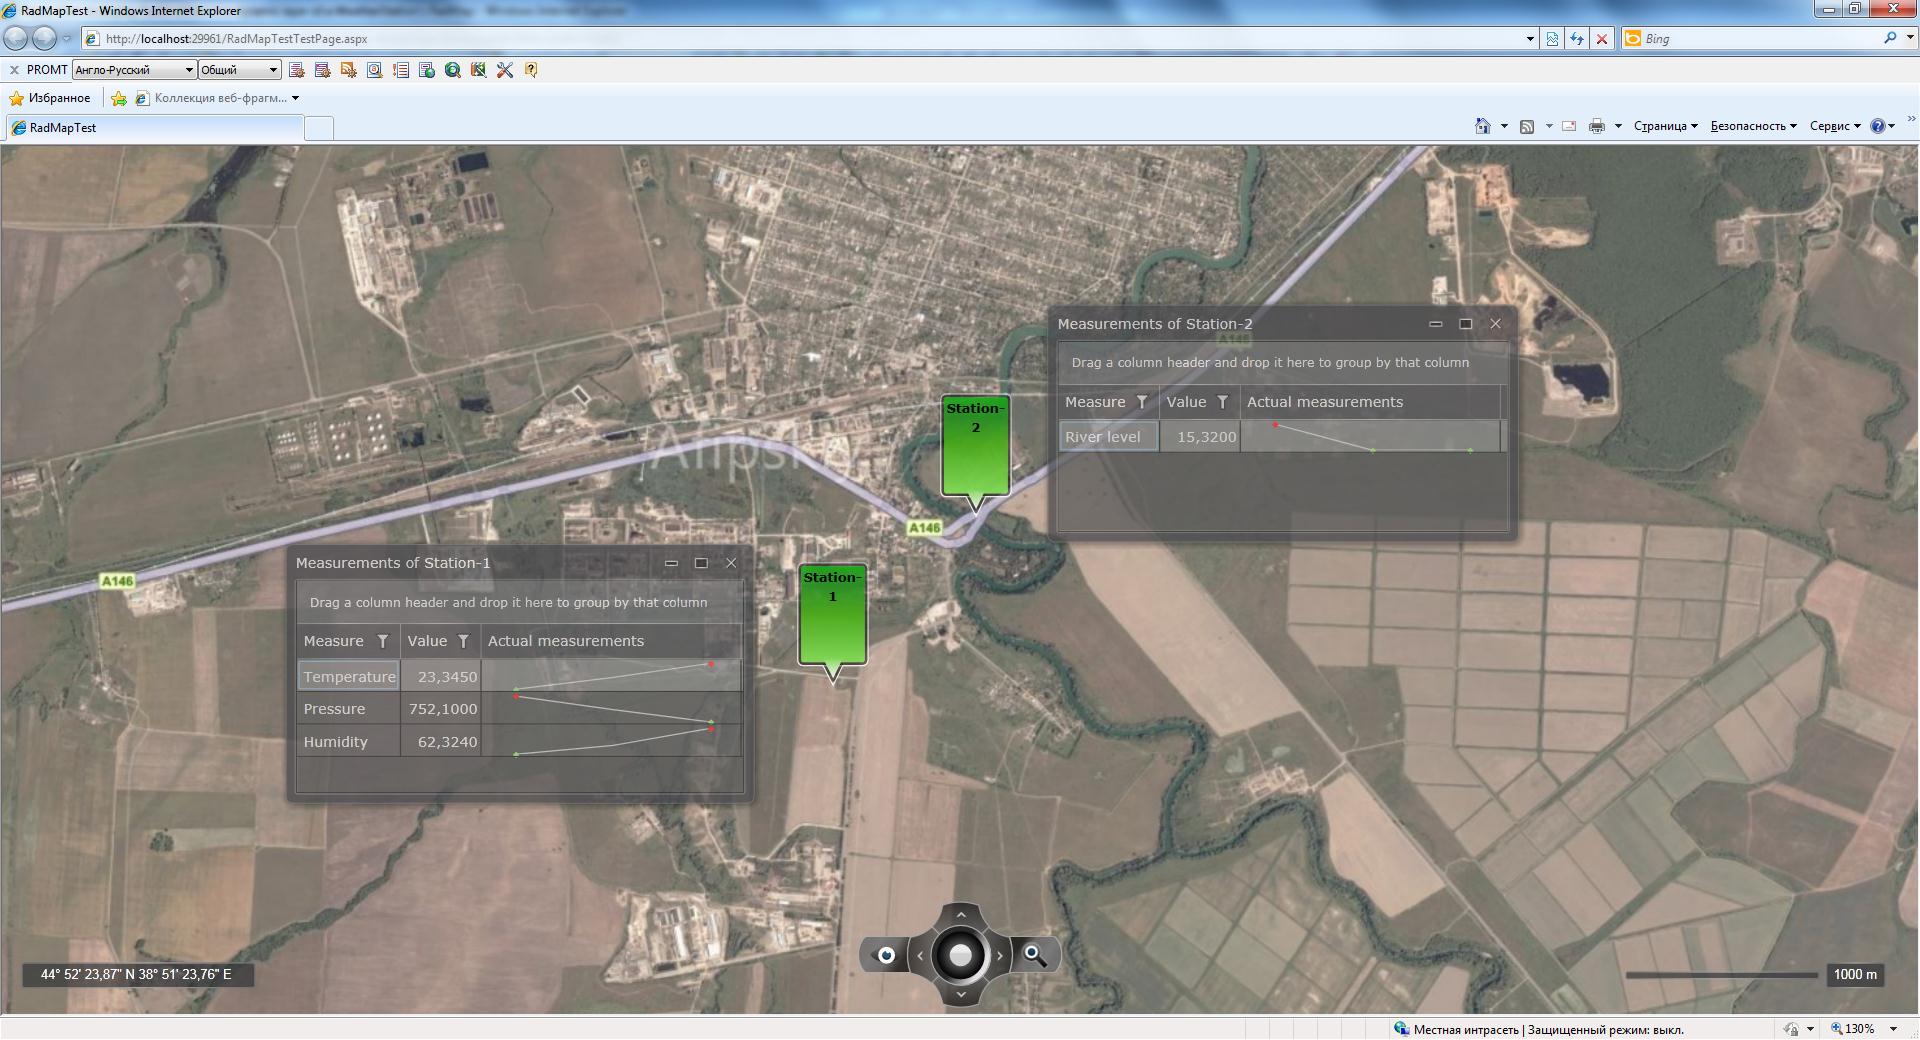Open the Сервис menu

click(x=1835, y=126)
